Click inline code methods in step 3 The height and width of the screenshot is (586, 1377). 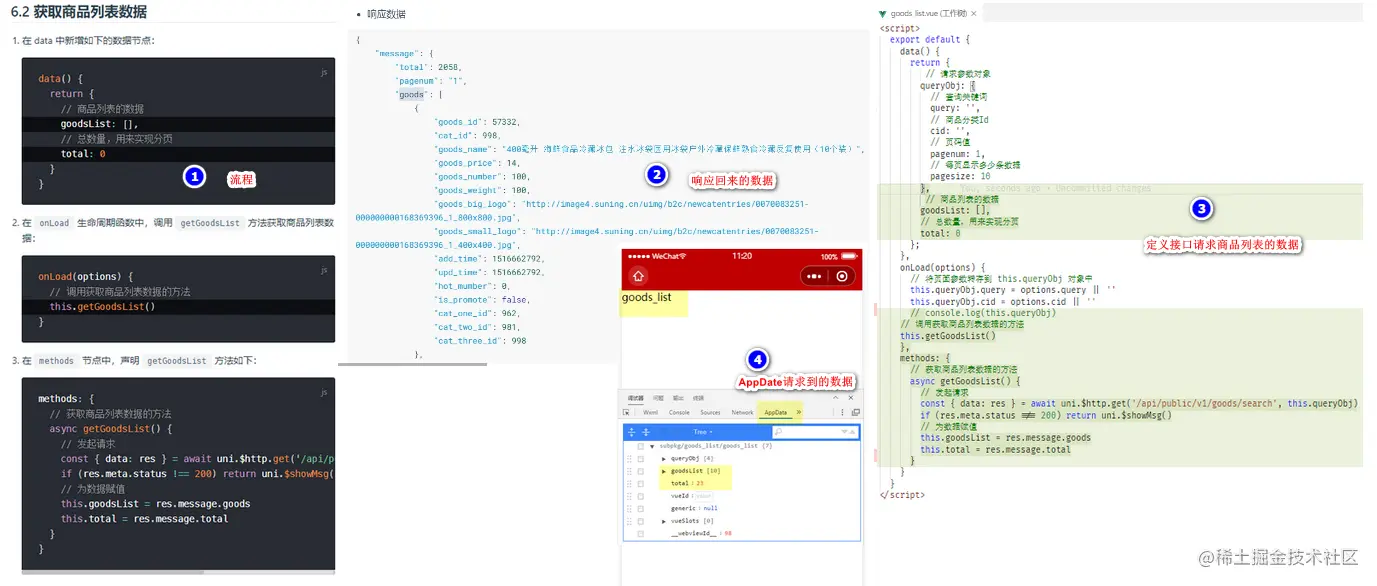point(56,360)
